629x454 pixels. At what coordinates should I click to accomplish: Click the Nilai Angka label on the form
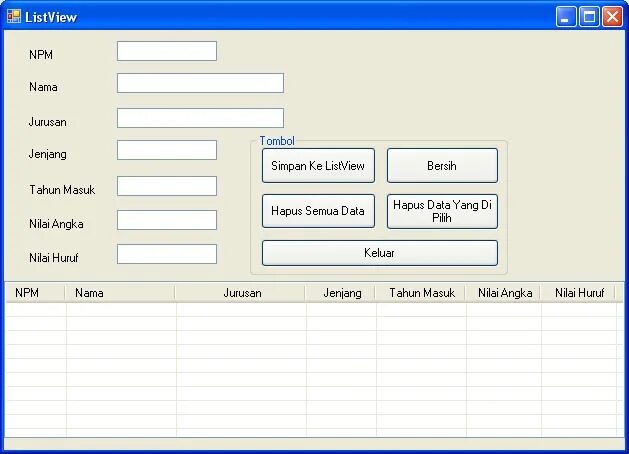point(56,224)
